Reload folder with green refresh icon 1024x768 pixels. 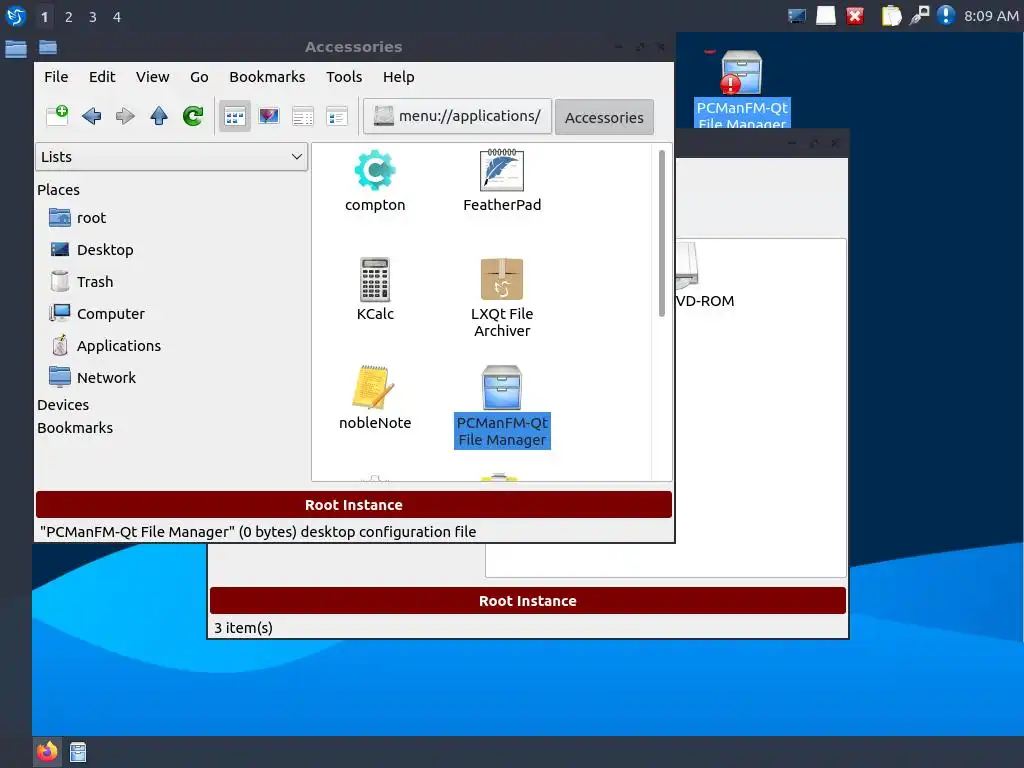193,116
